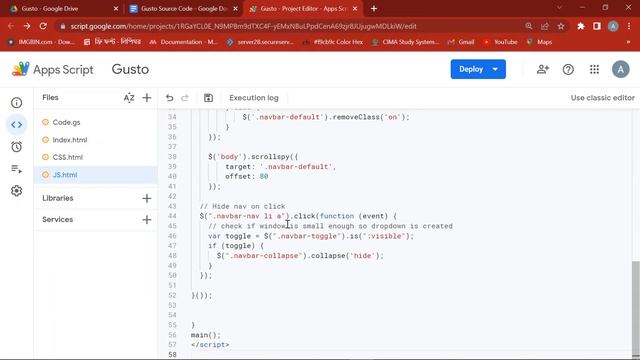Undo the last edit
This screenshot has width=640, height=360.
coord(169,98)
